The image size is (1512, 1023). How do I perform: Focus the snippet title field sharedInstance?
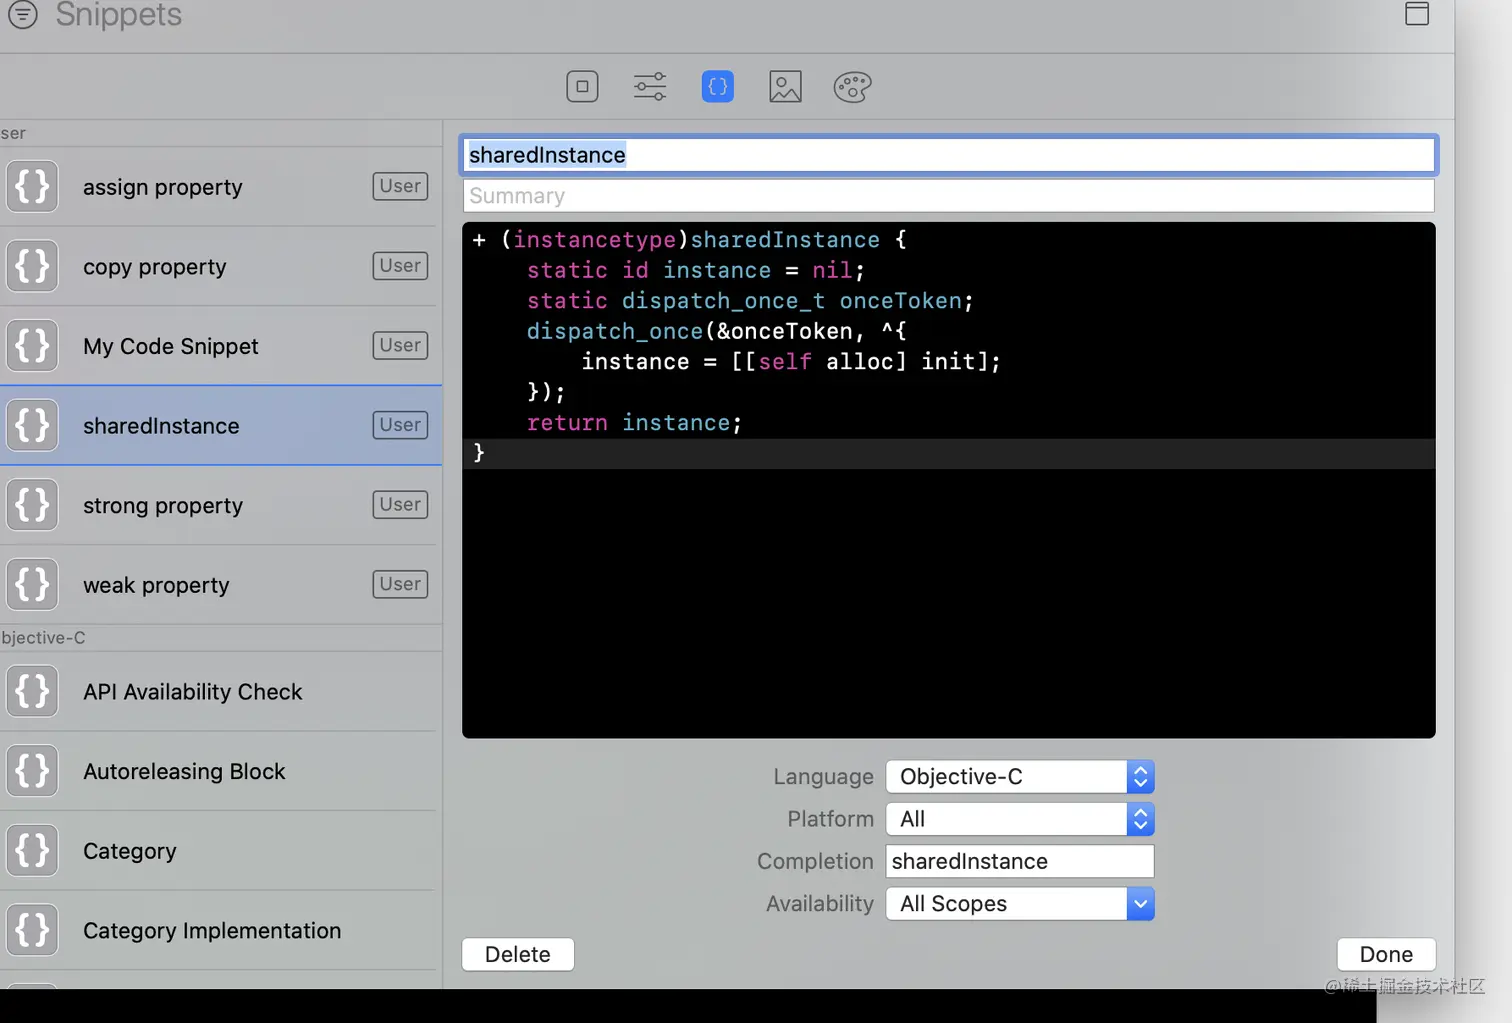pyautogui.click(x=949, y=155)
